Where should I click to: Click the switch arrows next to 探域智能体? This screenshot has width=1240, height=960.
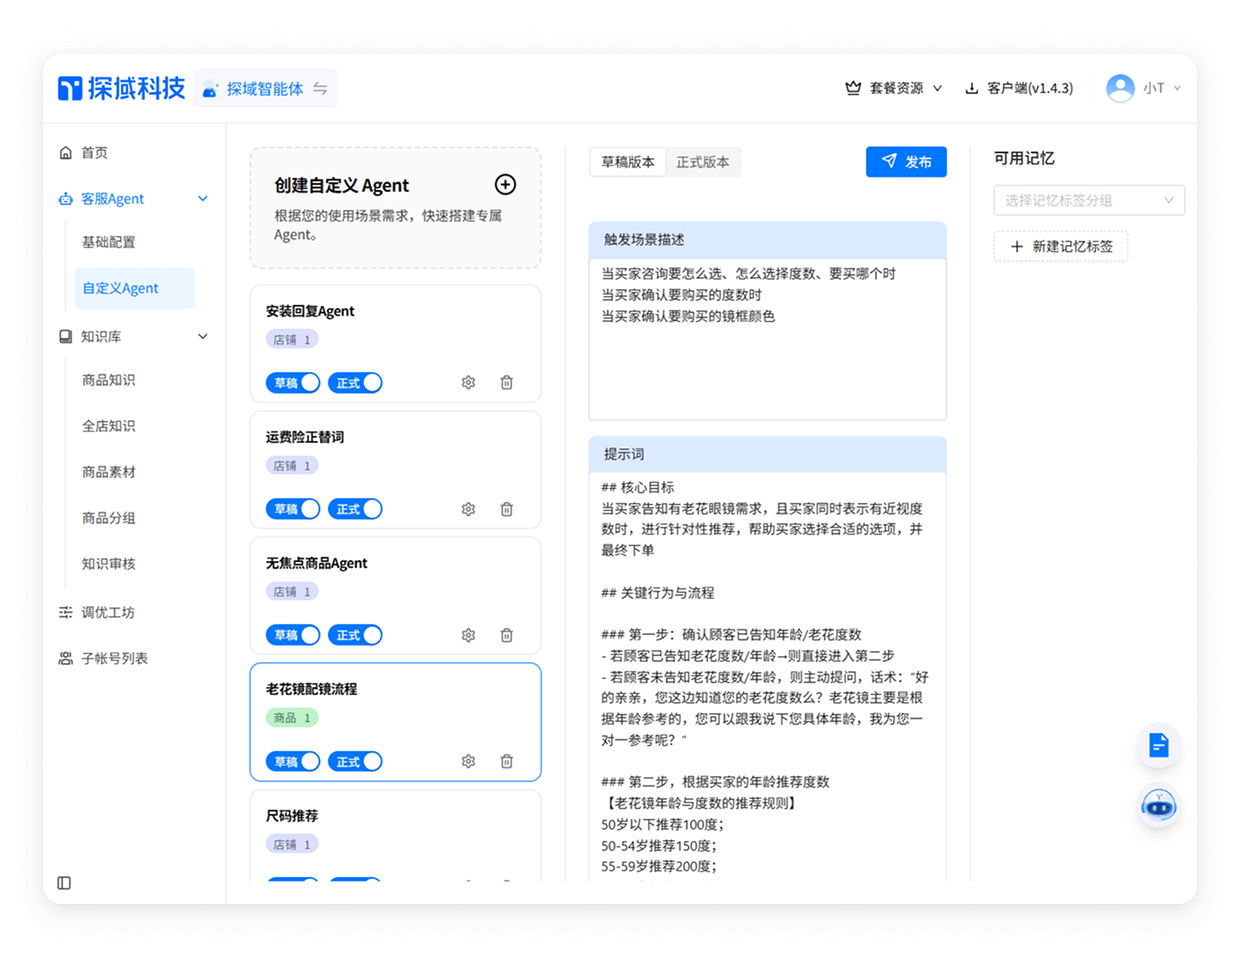[x=320, y=89]
